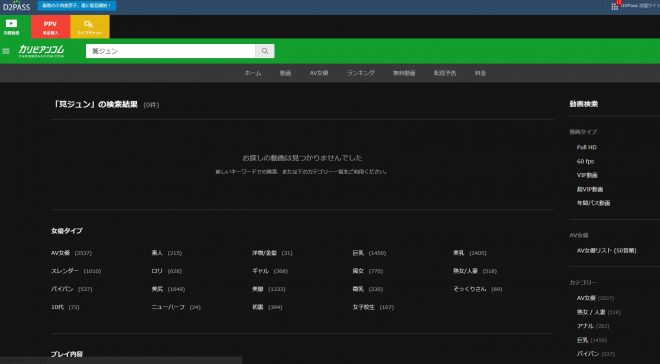Click the 美脚 (1222) category link
Image resolution: width=660 pixels, height=364 pixels.
pos(269,289)
